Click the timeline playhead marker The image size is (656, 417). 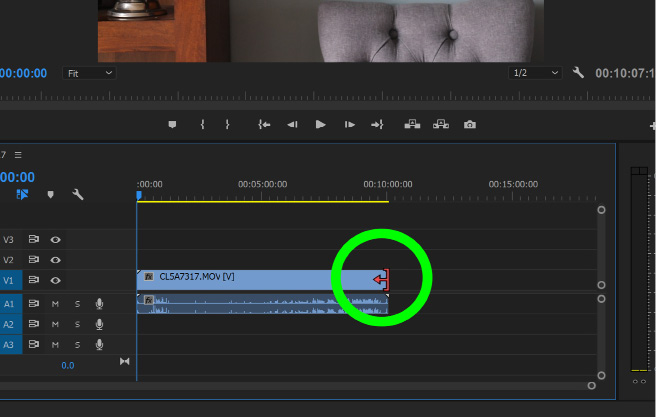tap(139, 195)
